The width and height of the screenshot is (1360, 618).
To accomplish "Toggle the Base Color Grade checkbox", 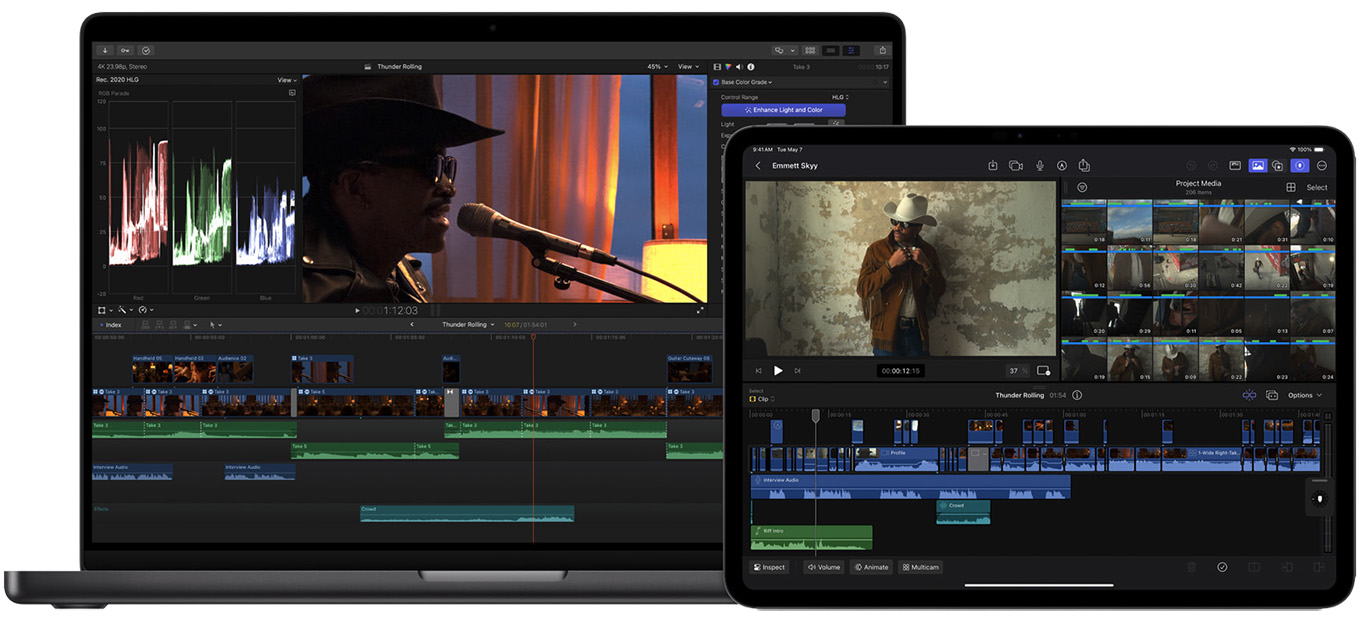I will tap(715, 82).
